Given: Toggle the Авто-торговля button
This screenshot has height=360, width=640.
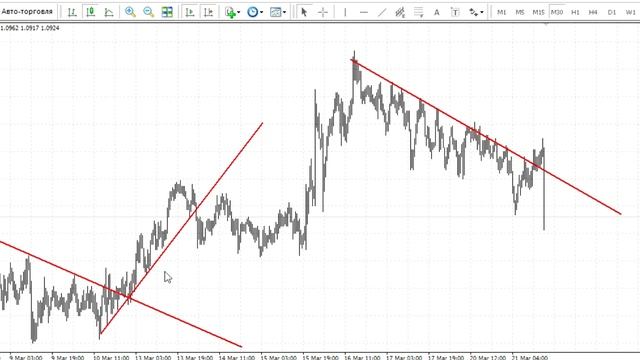Looking at the screenshot, I should [x=27, y=12].
